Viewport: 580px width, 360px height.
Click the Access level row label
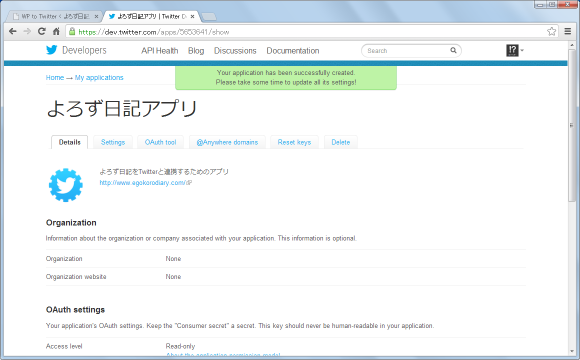(64, 346)
